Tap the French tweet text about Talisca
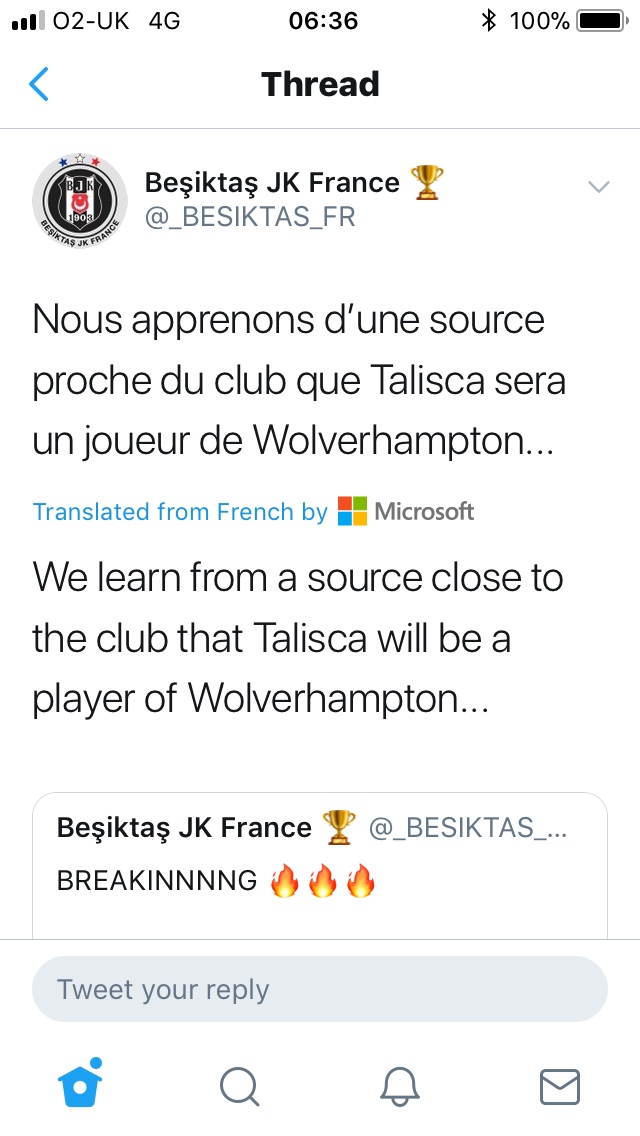Image resolution: width=640 pixels, height=1136 pixels. 299,380
